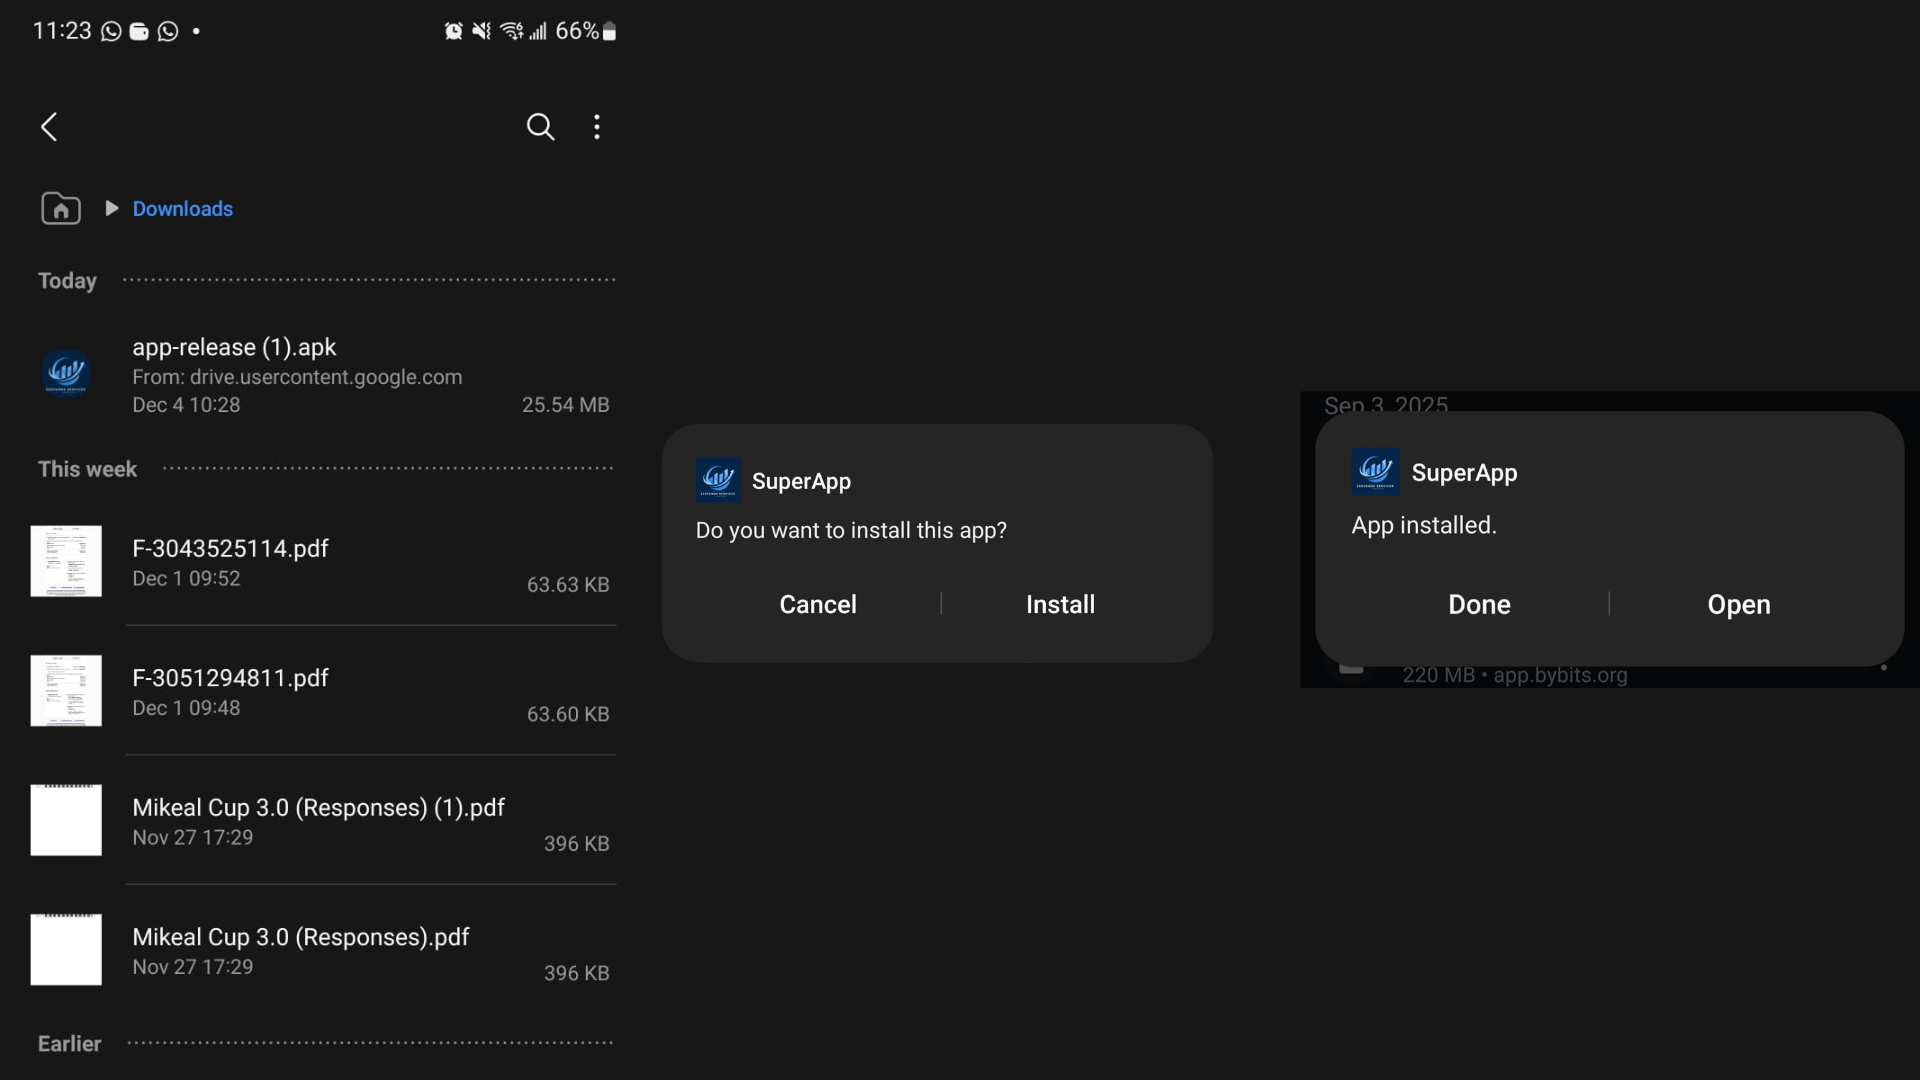The image size is (1920, 1080).
Task: Open F-3051294811.pdf thumbnail
Action: coord(66,691)
